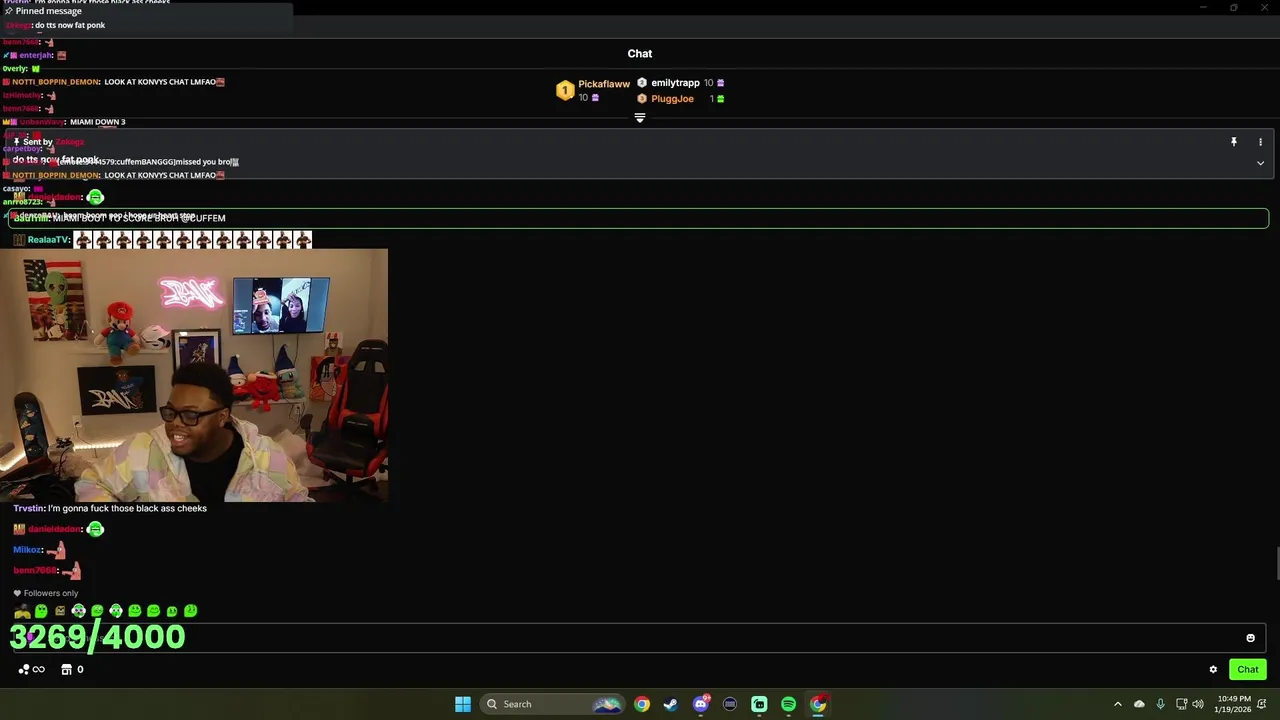Expand the gift leaderboard with the arrow handle
1280x720 pixels.
point(640,118)
